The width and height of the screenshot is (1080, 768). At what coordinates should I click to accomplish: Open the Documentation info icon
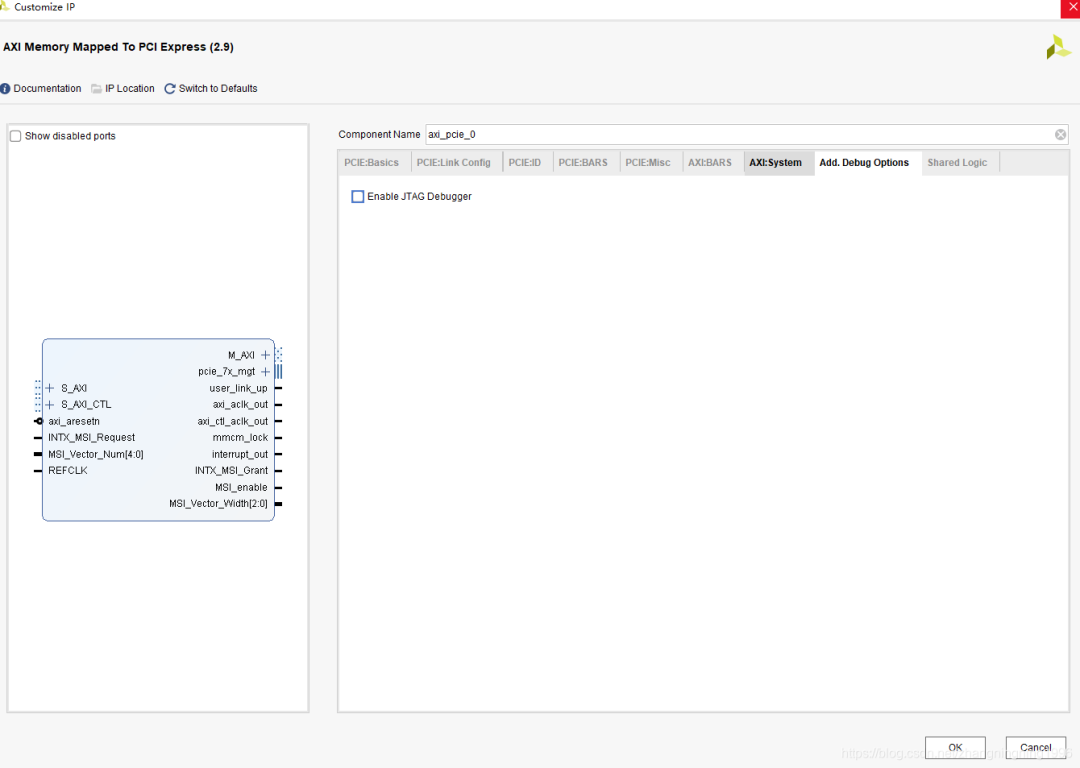pyautogui.click(x=6, y=89)
